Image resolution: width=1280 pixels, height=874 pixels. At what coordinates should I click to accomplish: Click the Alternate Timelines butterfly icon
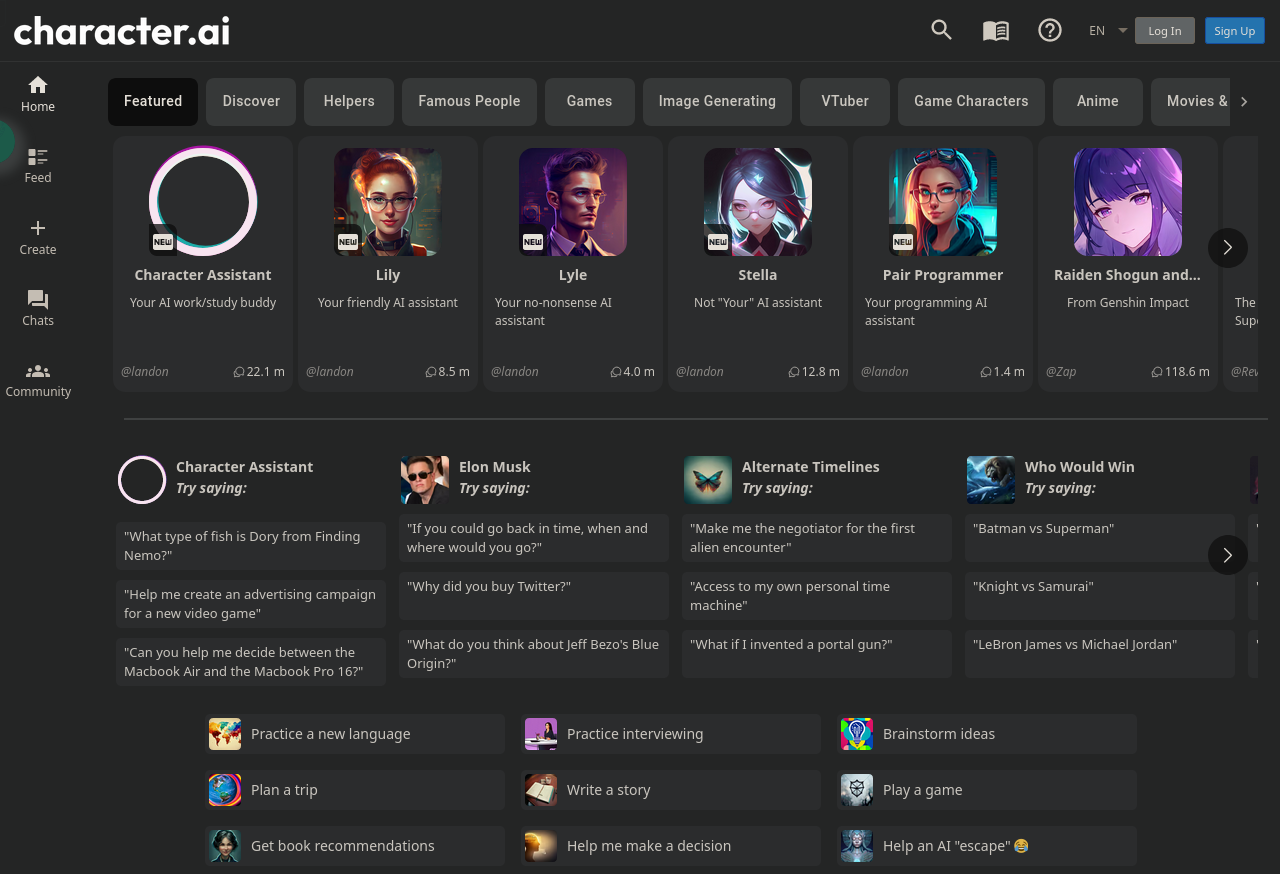click(x=708, y=480)
